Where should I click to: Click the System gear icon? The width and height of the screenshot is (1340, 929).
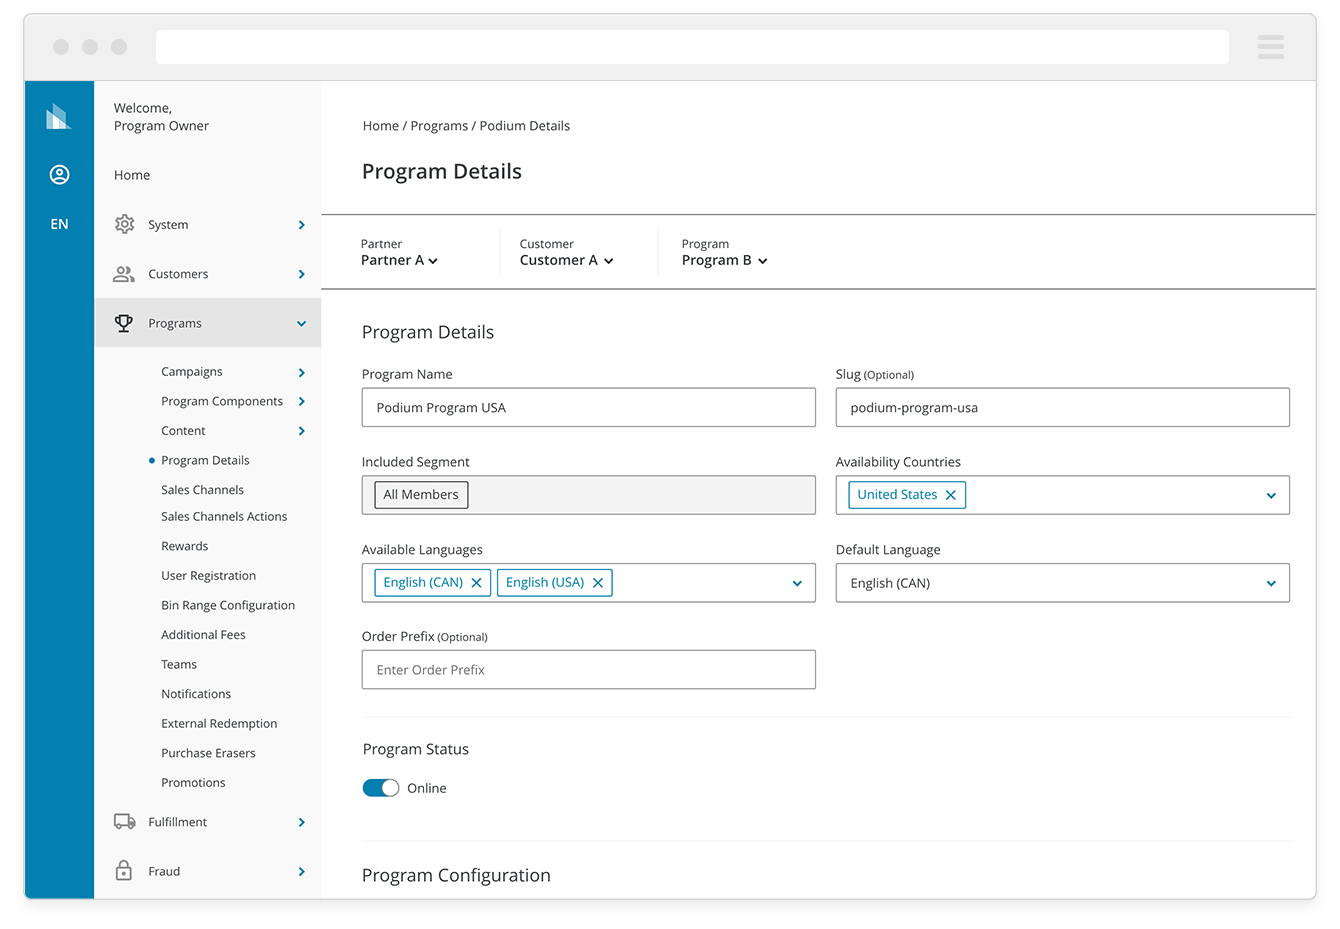124,224
